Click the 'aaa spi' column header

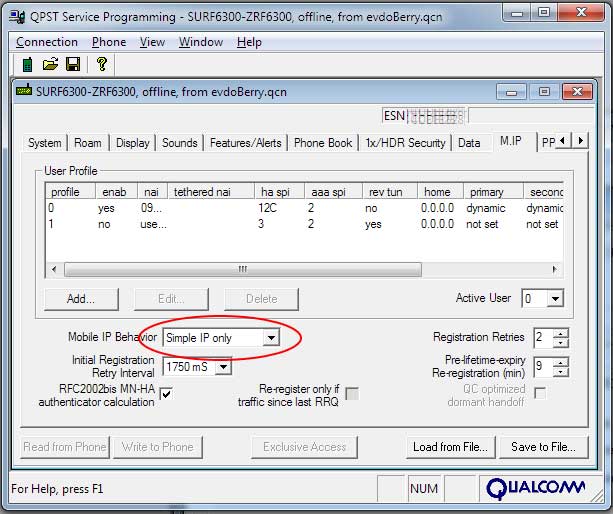click(333, 192)
